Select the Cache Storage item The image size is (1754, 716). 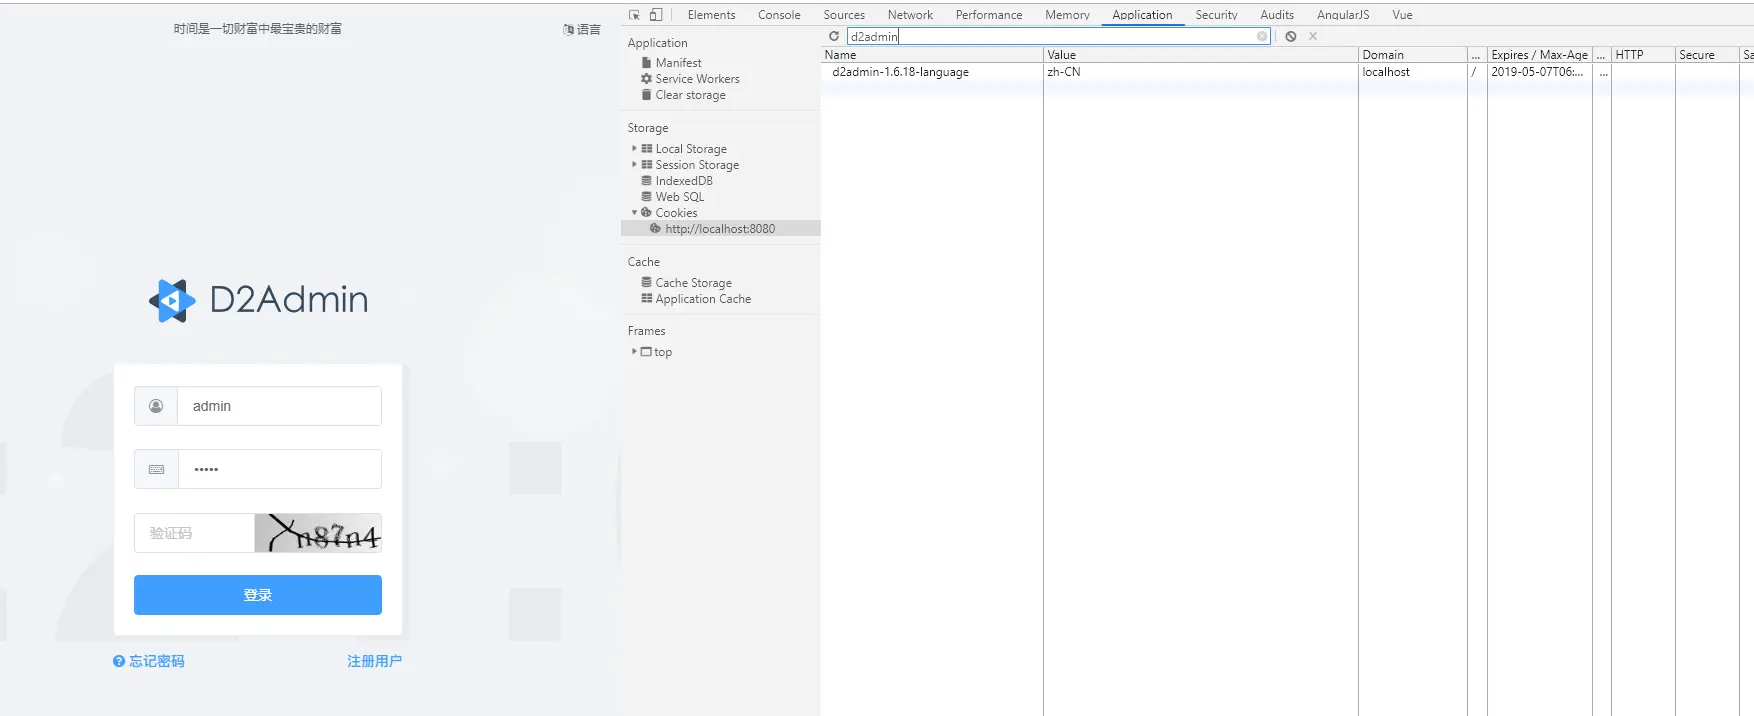(693, 282)
